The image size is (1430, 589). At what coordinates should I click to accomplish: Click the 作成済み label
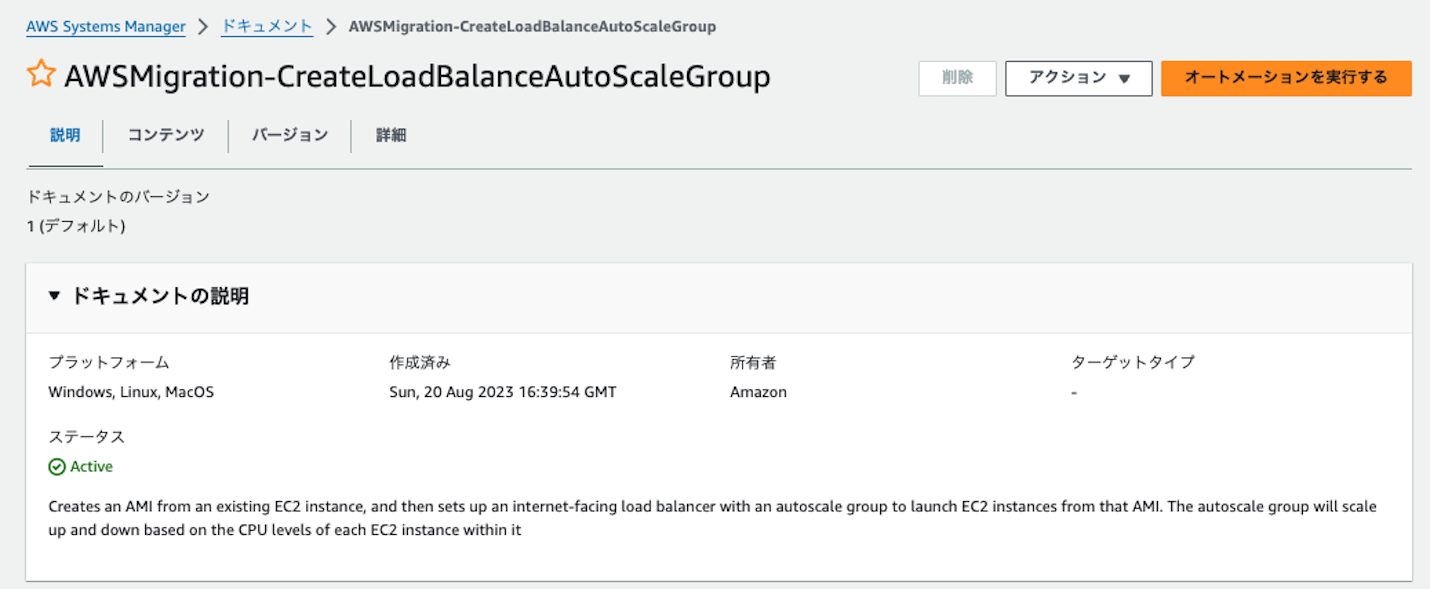point(420,362)
